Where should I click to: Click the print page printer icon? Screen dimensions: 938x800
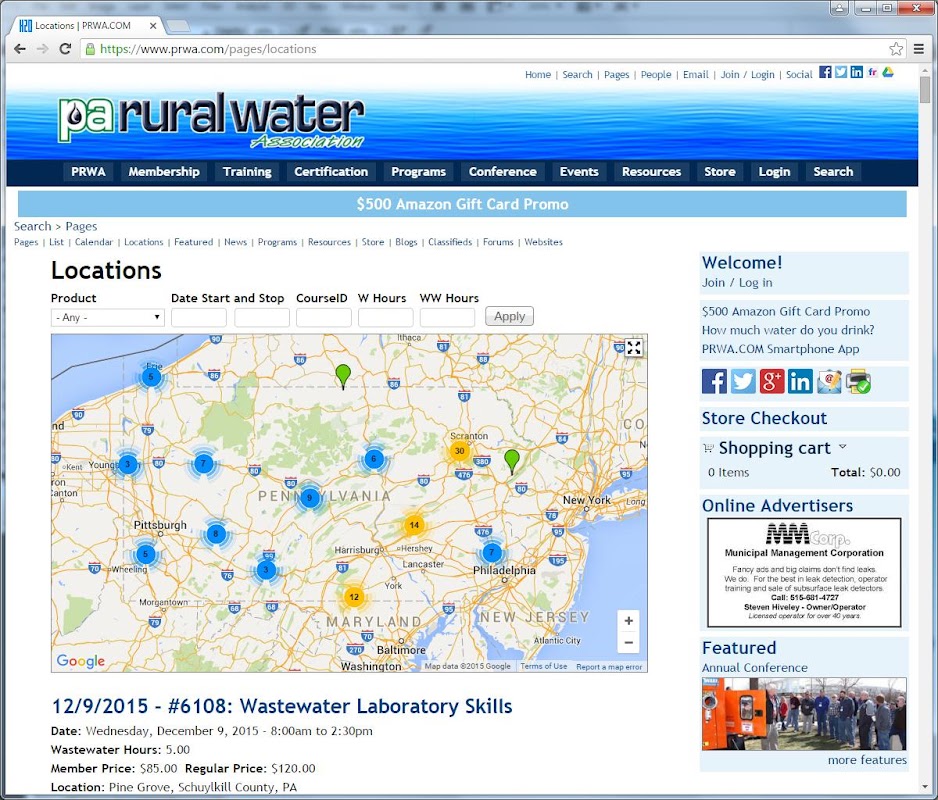(858, 381)
